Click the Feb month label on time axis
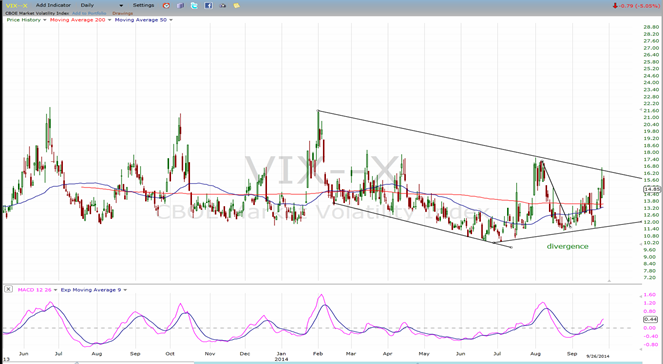663x364 pixels. 318,353
